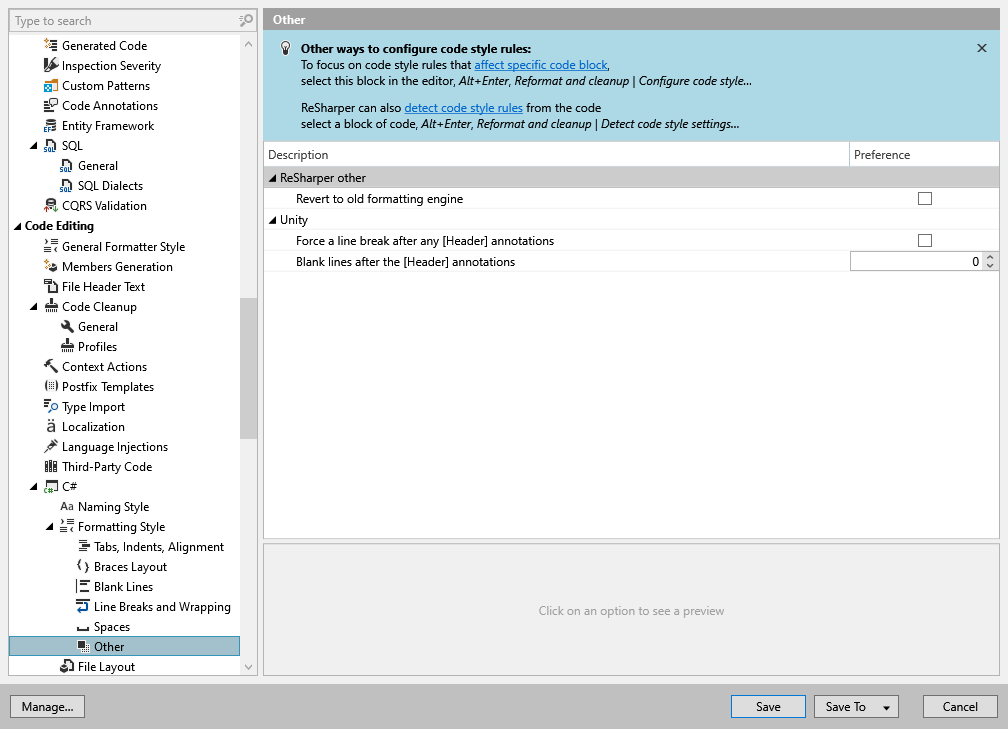Image resolution: width=1008 pixels, height=729 pixels.
Task: Collapse the Code Editing section
Action: [x=18, y=226]
